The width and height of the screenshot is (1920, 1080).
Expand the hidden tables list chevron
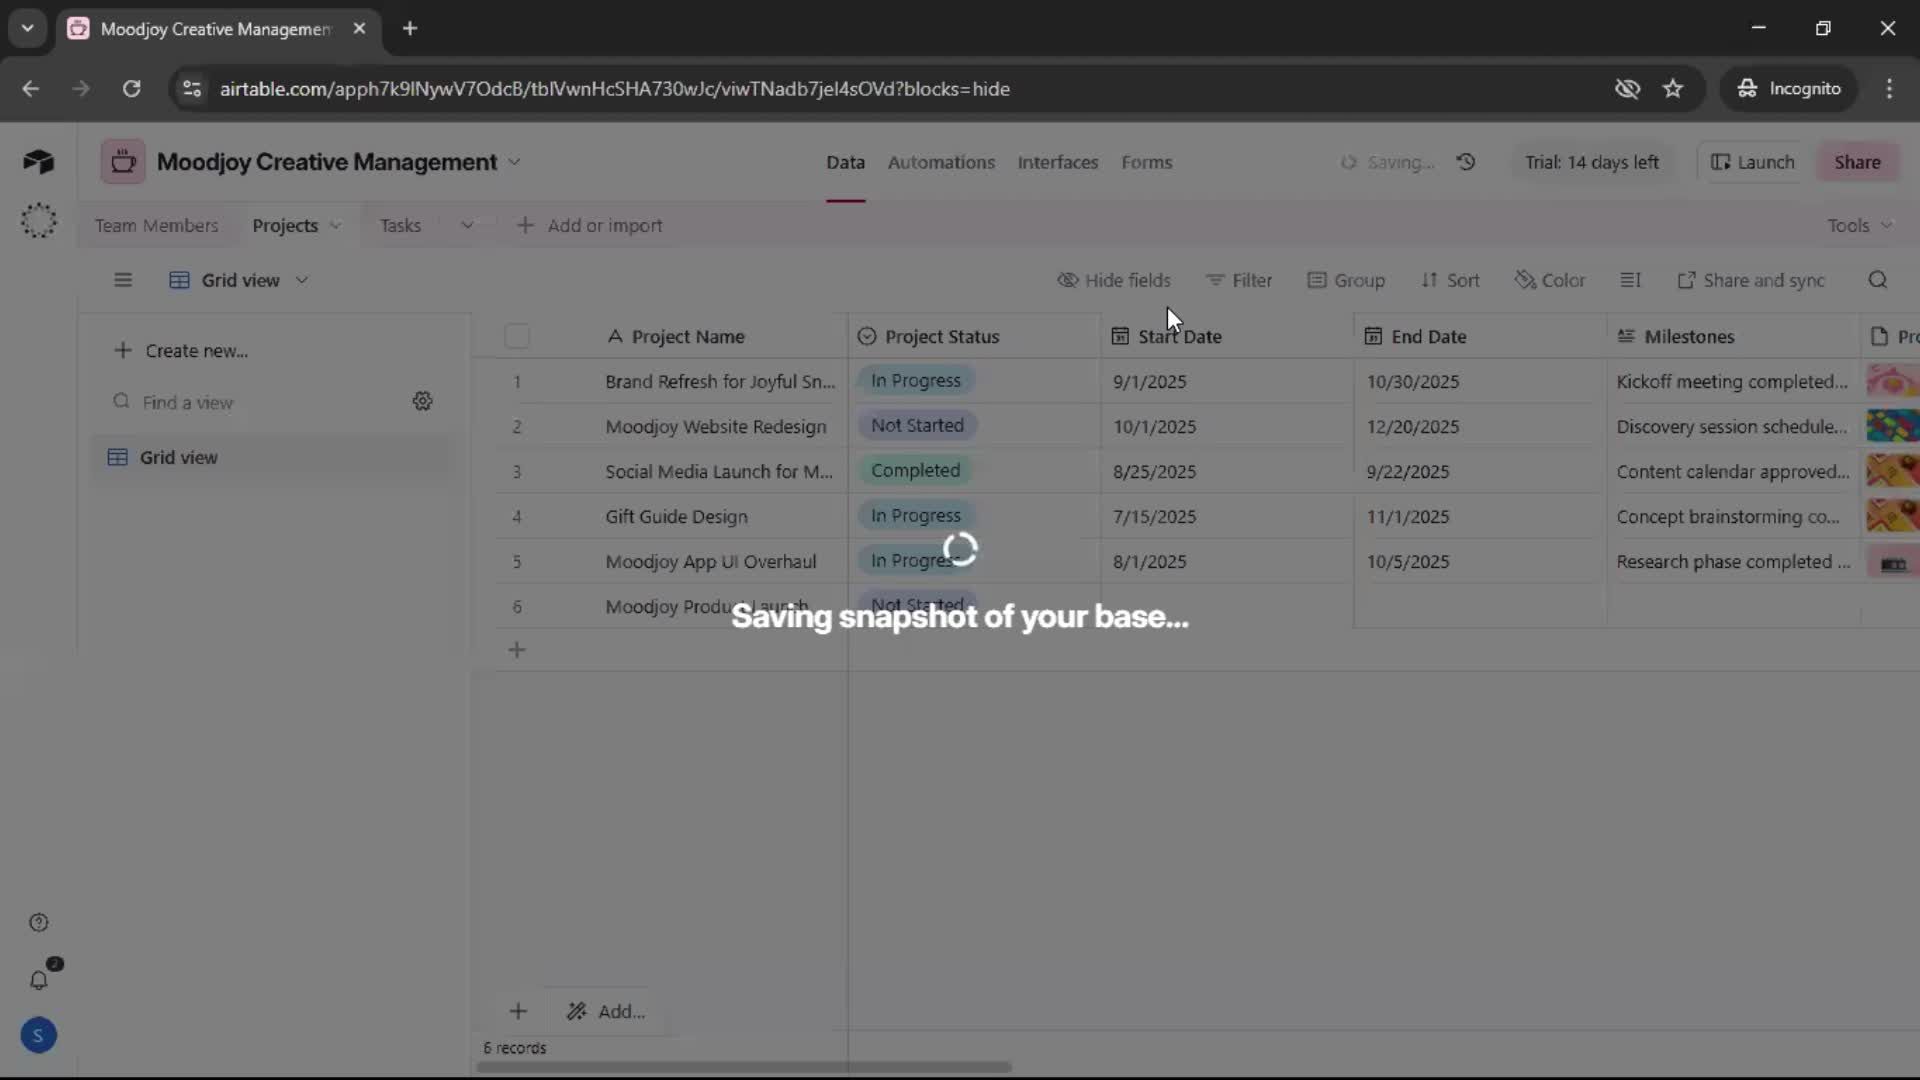467,225
